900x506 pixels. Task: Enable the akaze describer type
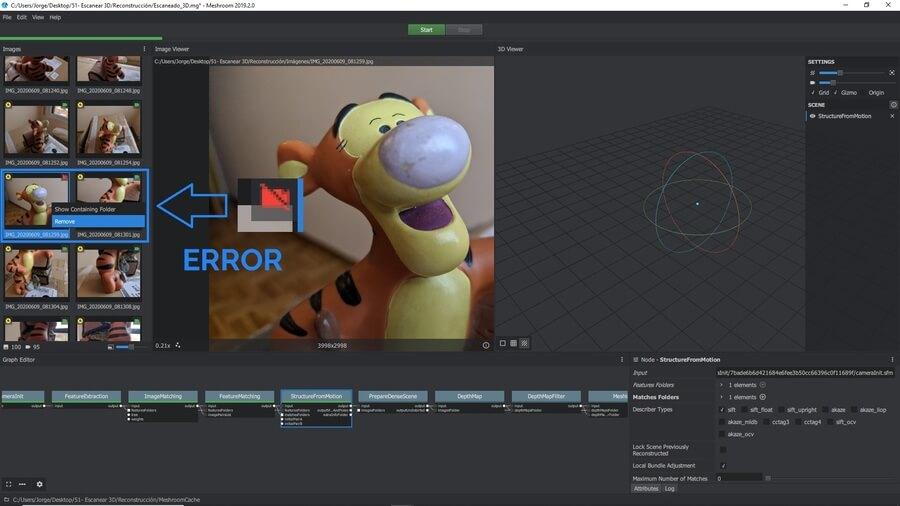tap(825, 410)
